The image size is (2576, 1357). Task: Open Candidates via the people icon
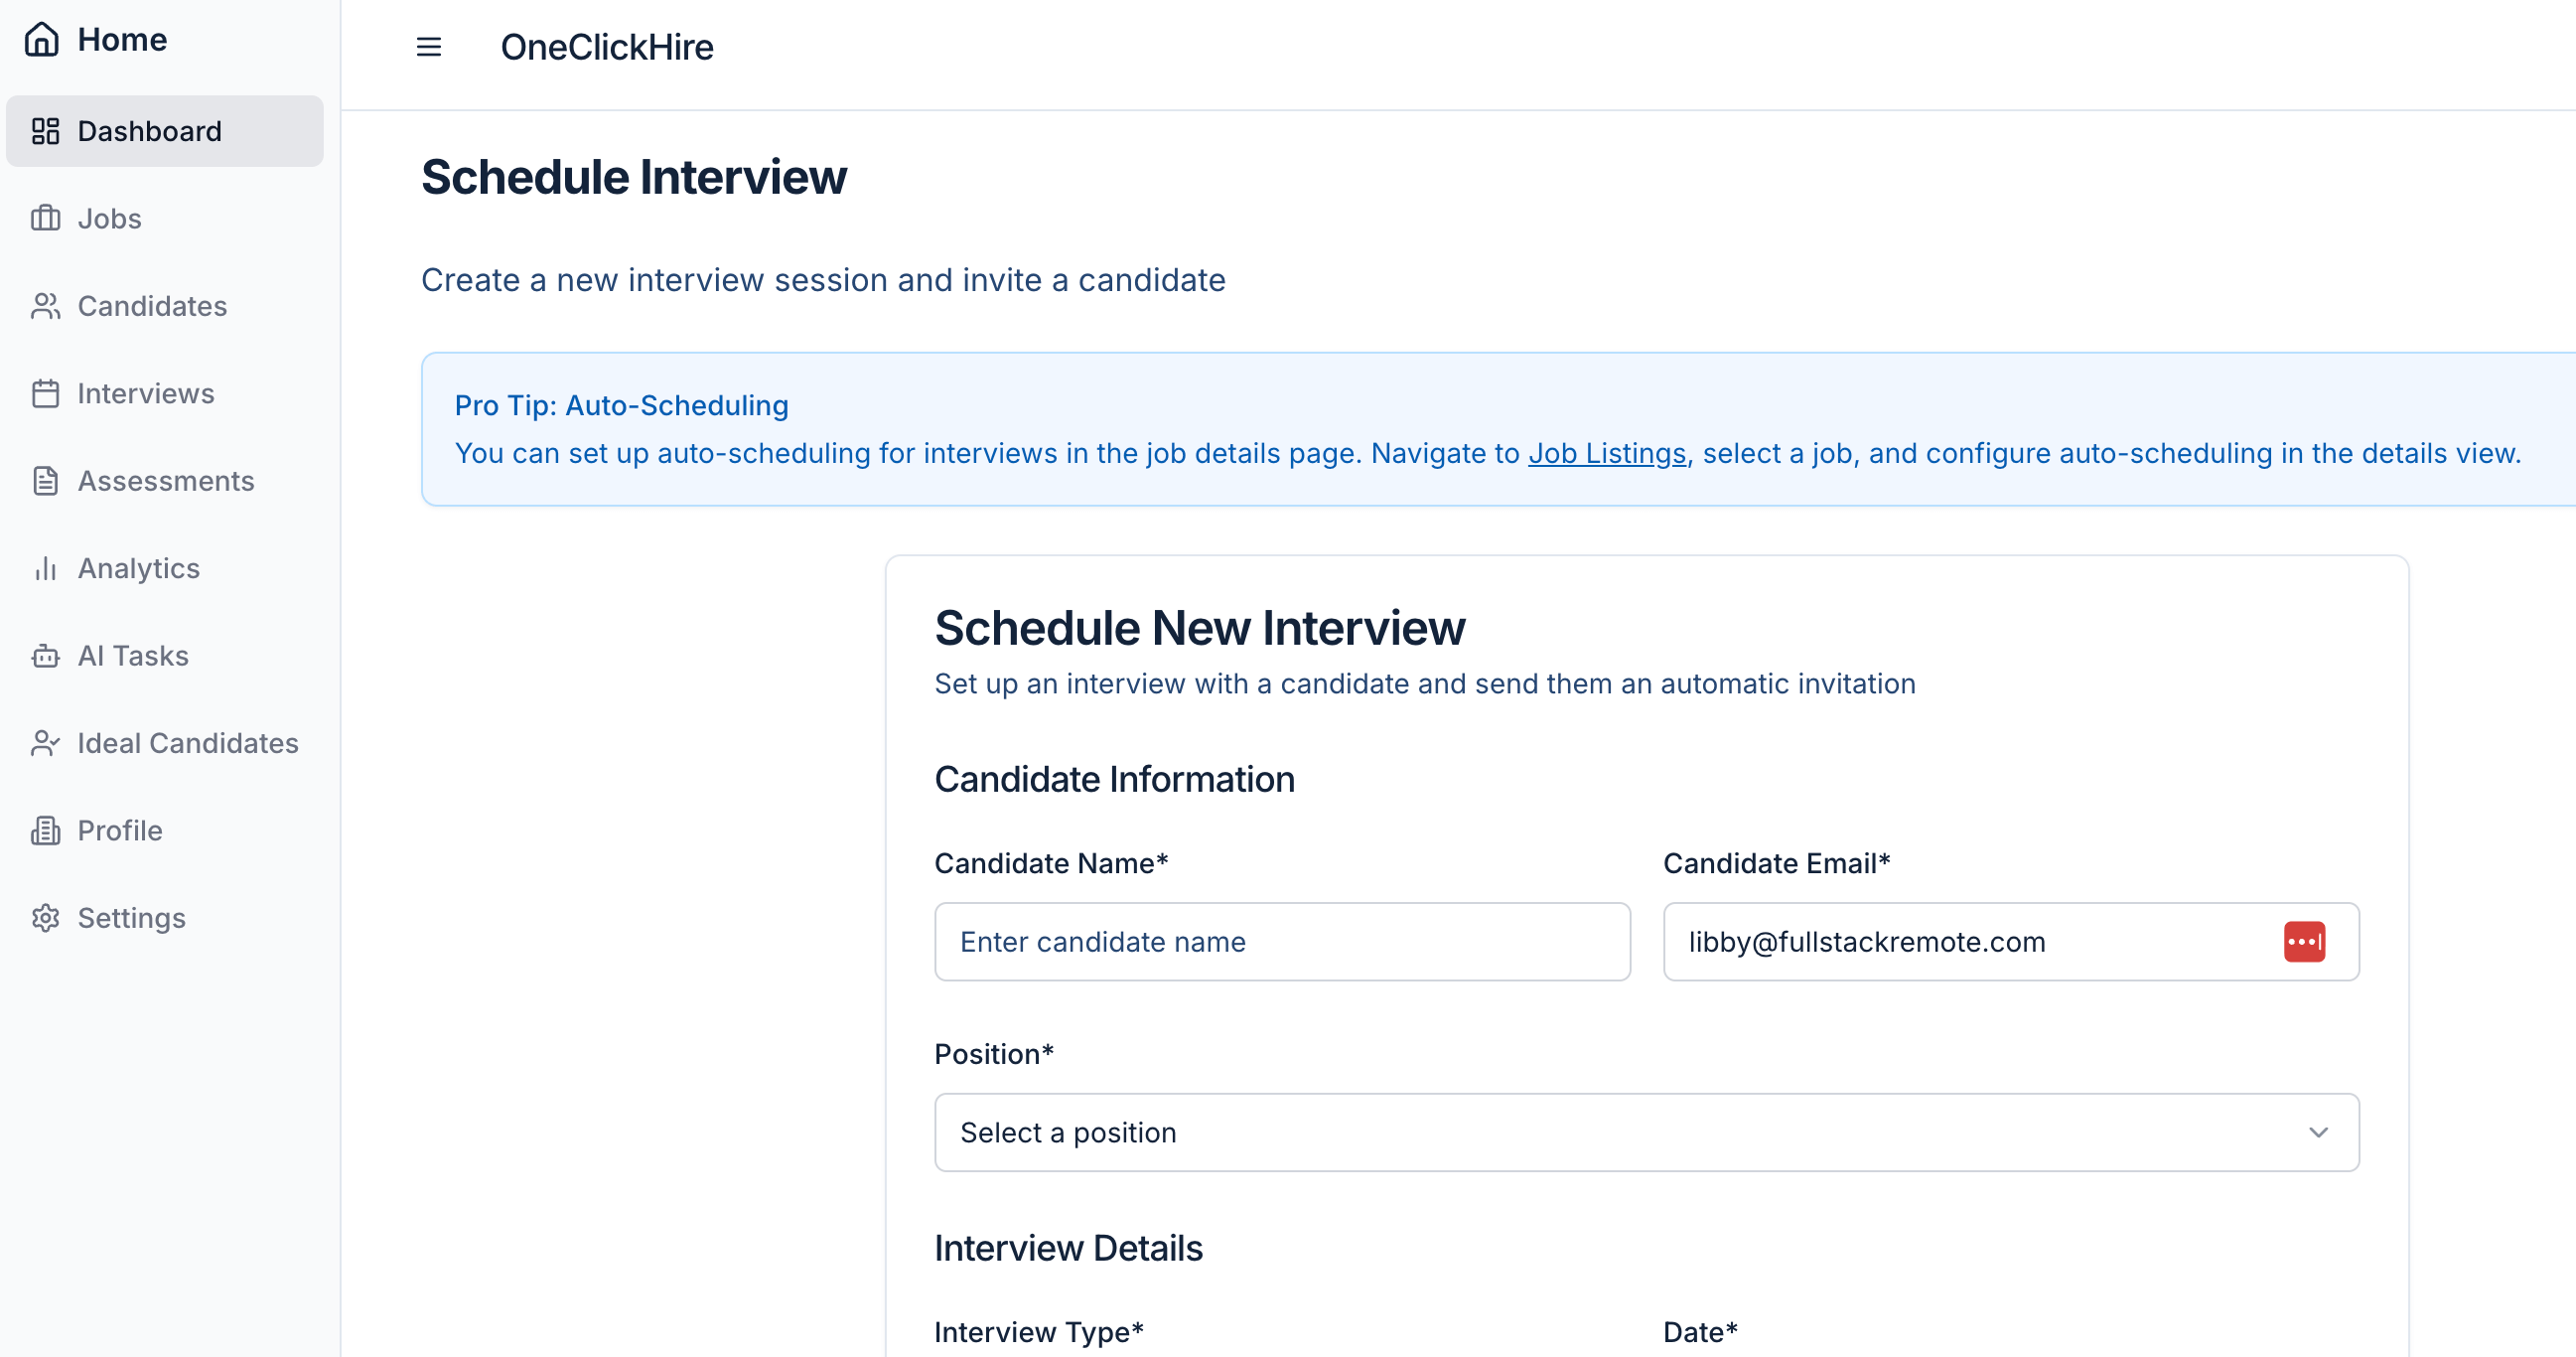pos(46,306)
